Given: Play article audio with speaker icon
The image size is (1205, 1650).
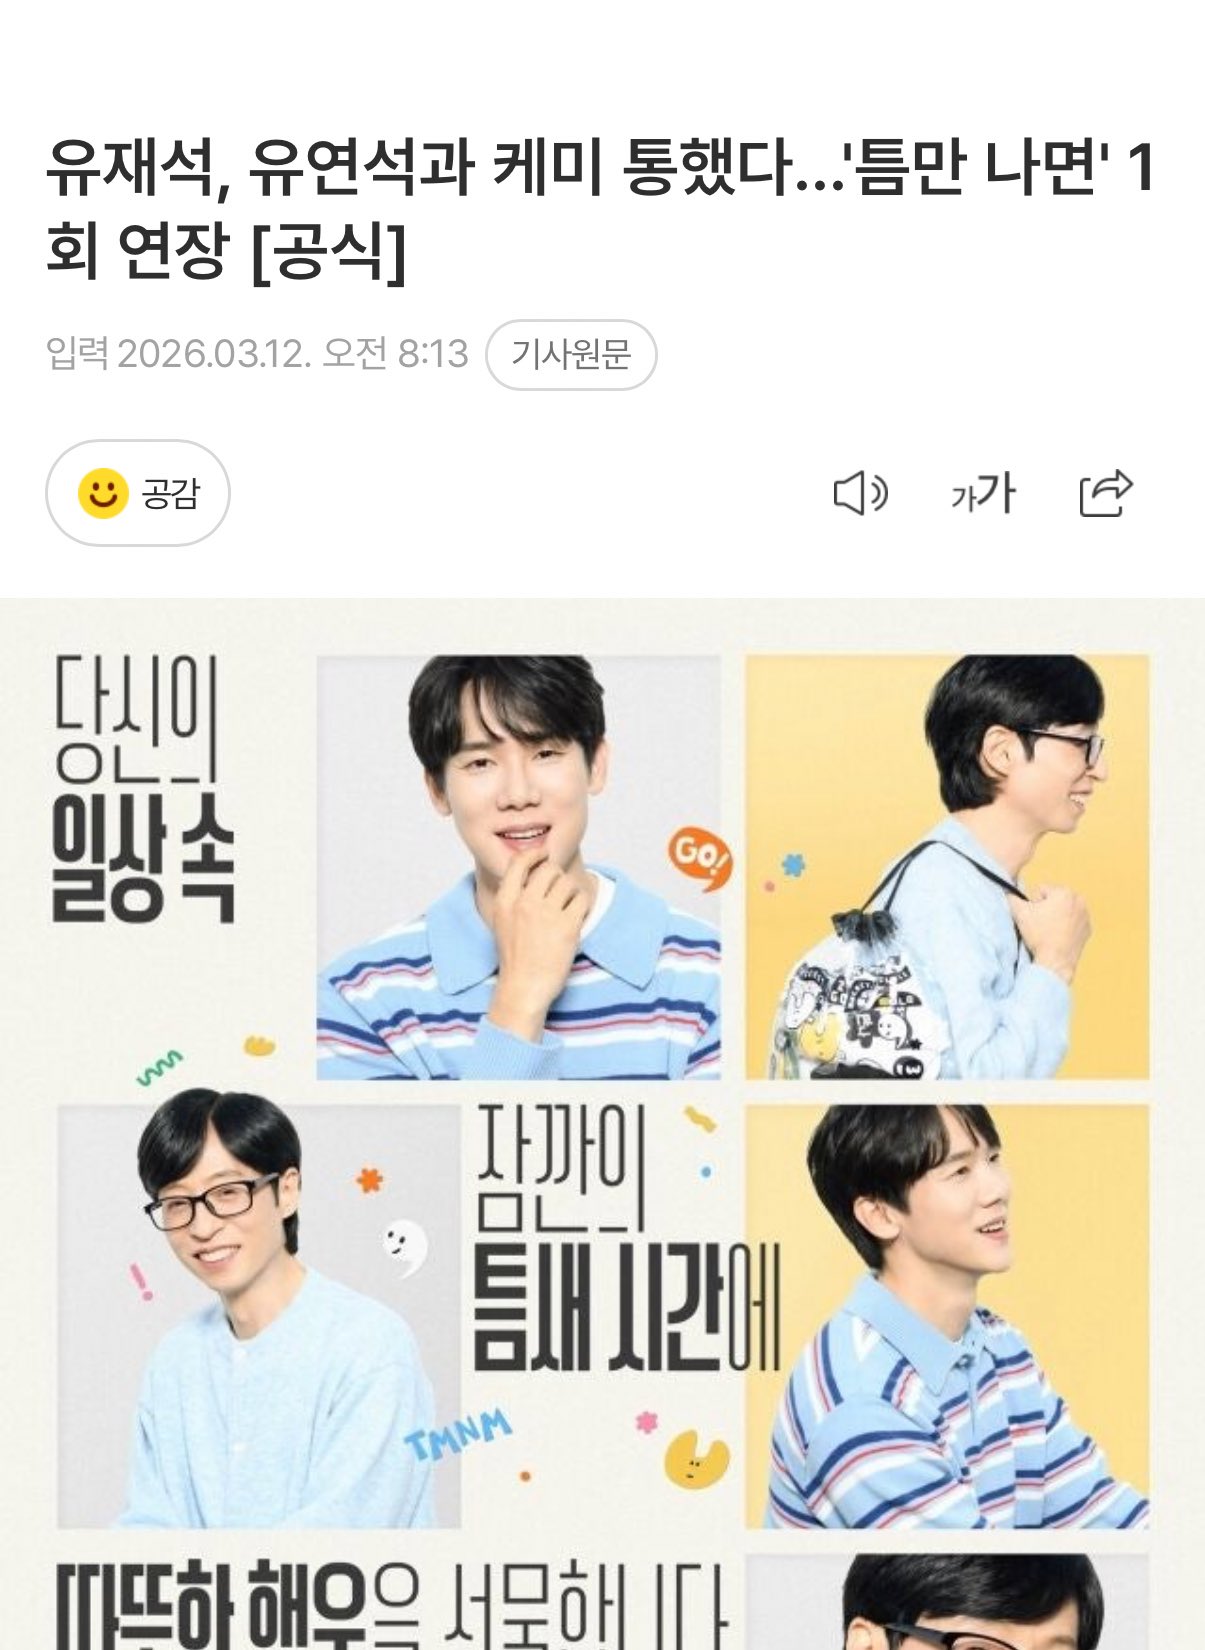Looking at the screenshot, I should (x=860, y=494).
